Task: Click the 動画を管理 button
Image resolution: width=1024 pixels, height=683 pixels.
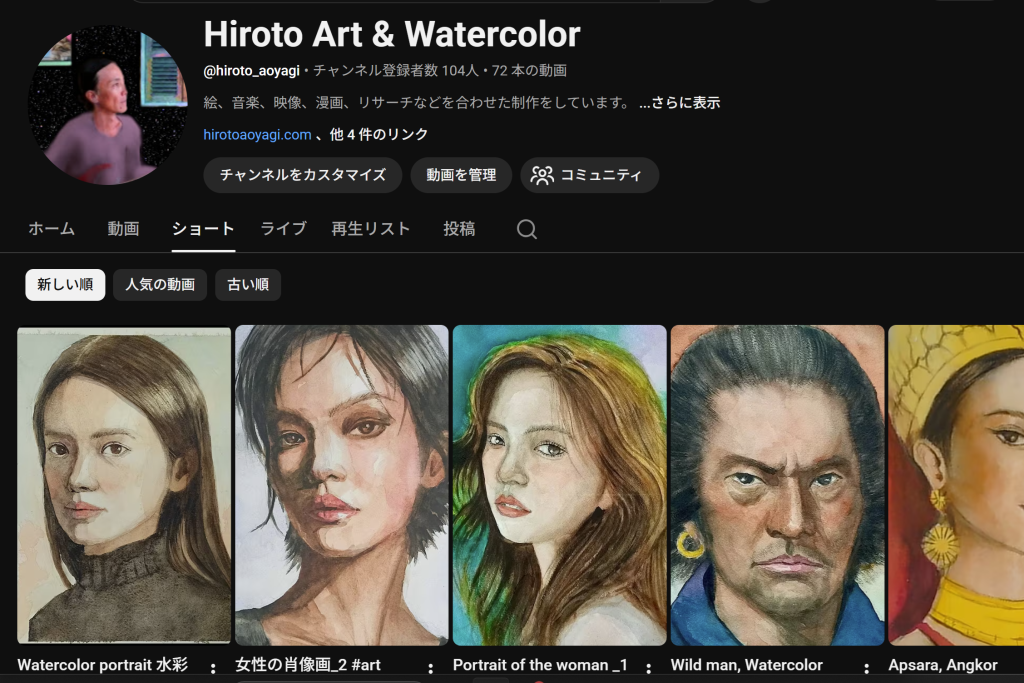Action: [461, 175]
